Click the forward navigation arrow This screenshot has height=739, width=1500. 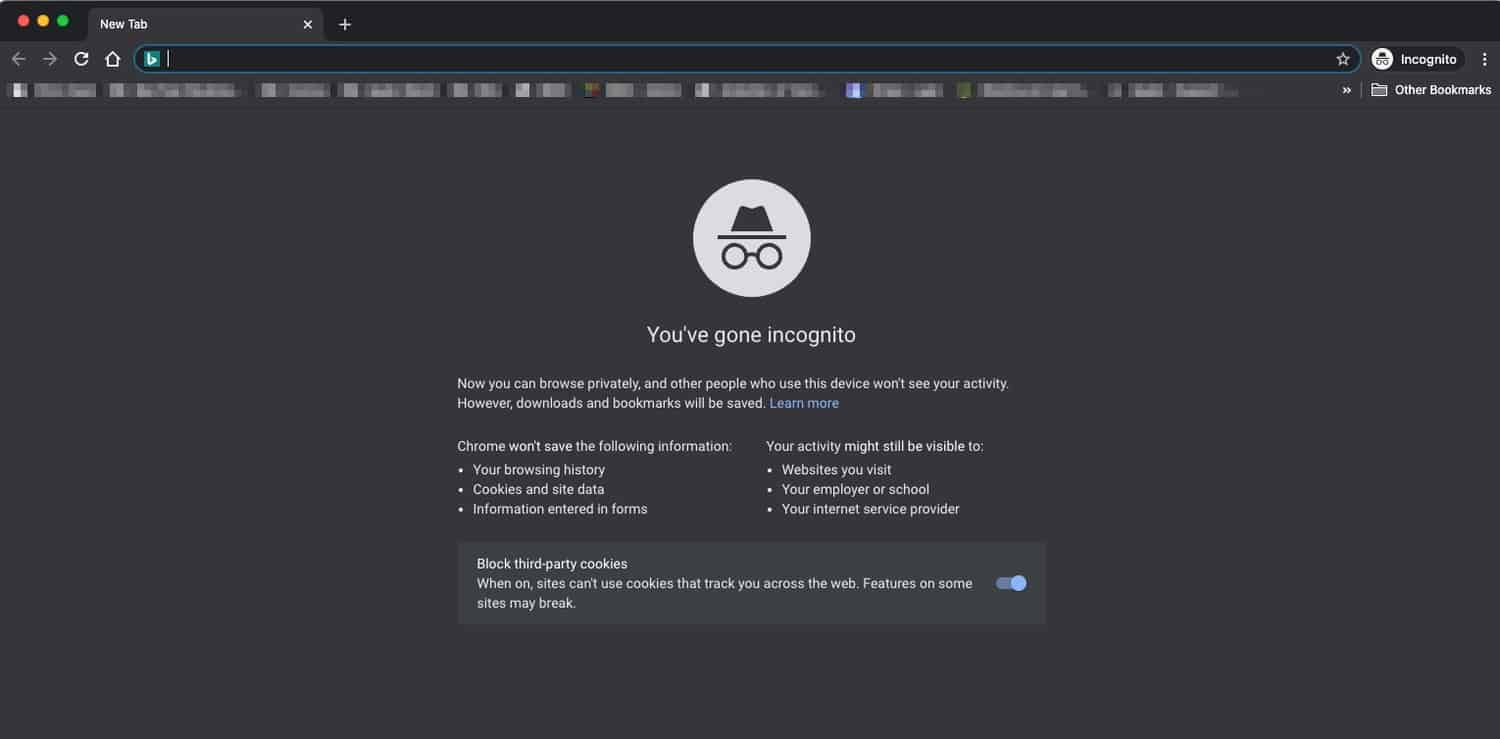[50, 59]
